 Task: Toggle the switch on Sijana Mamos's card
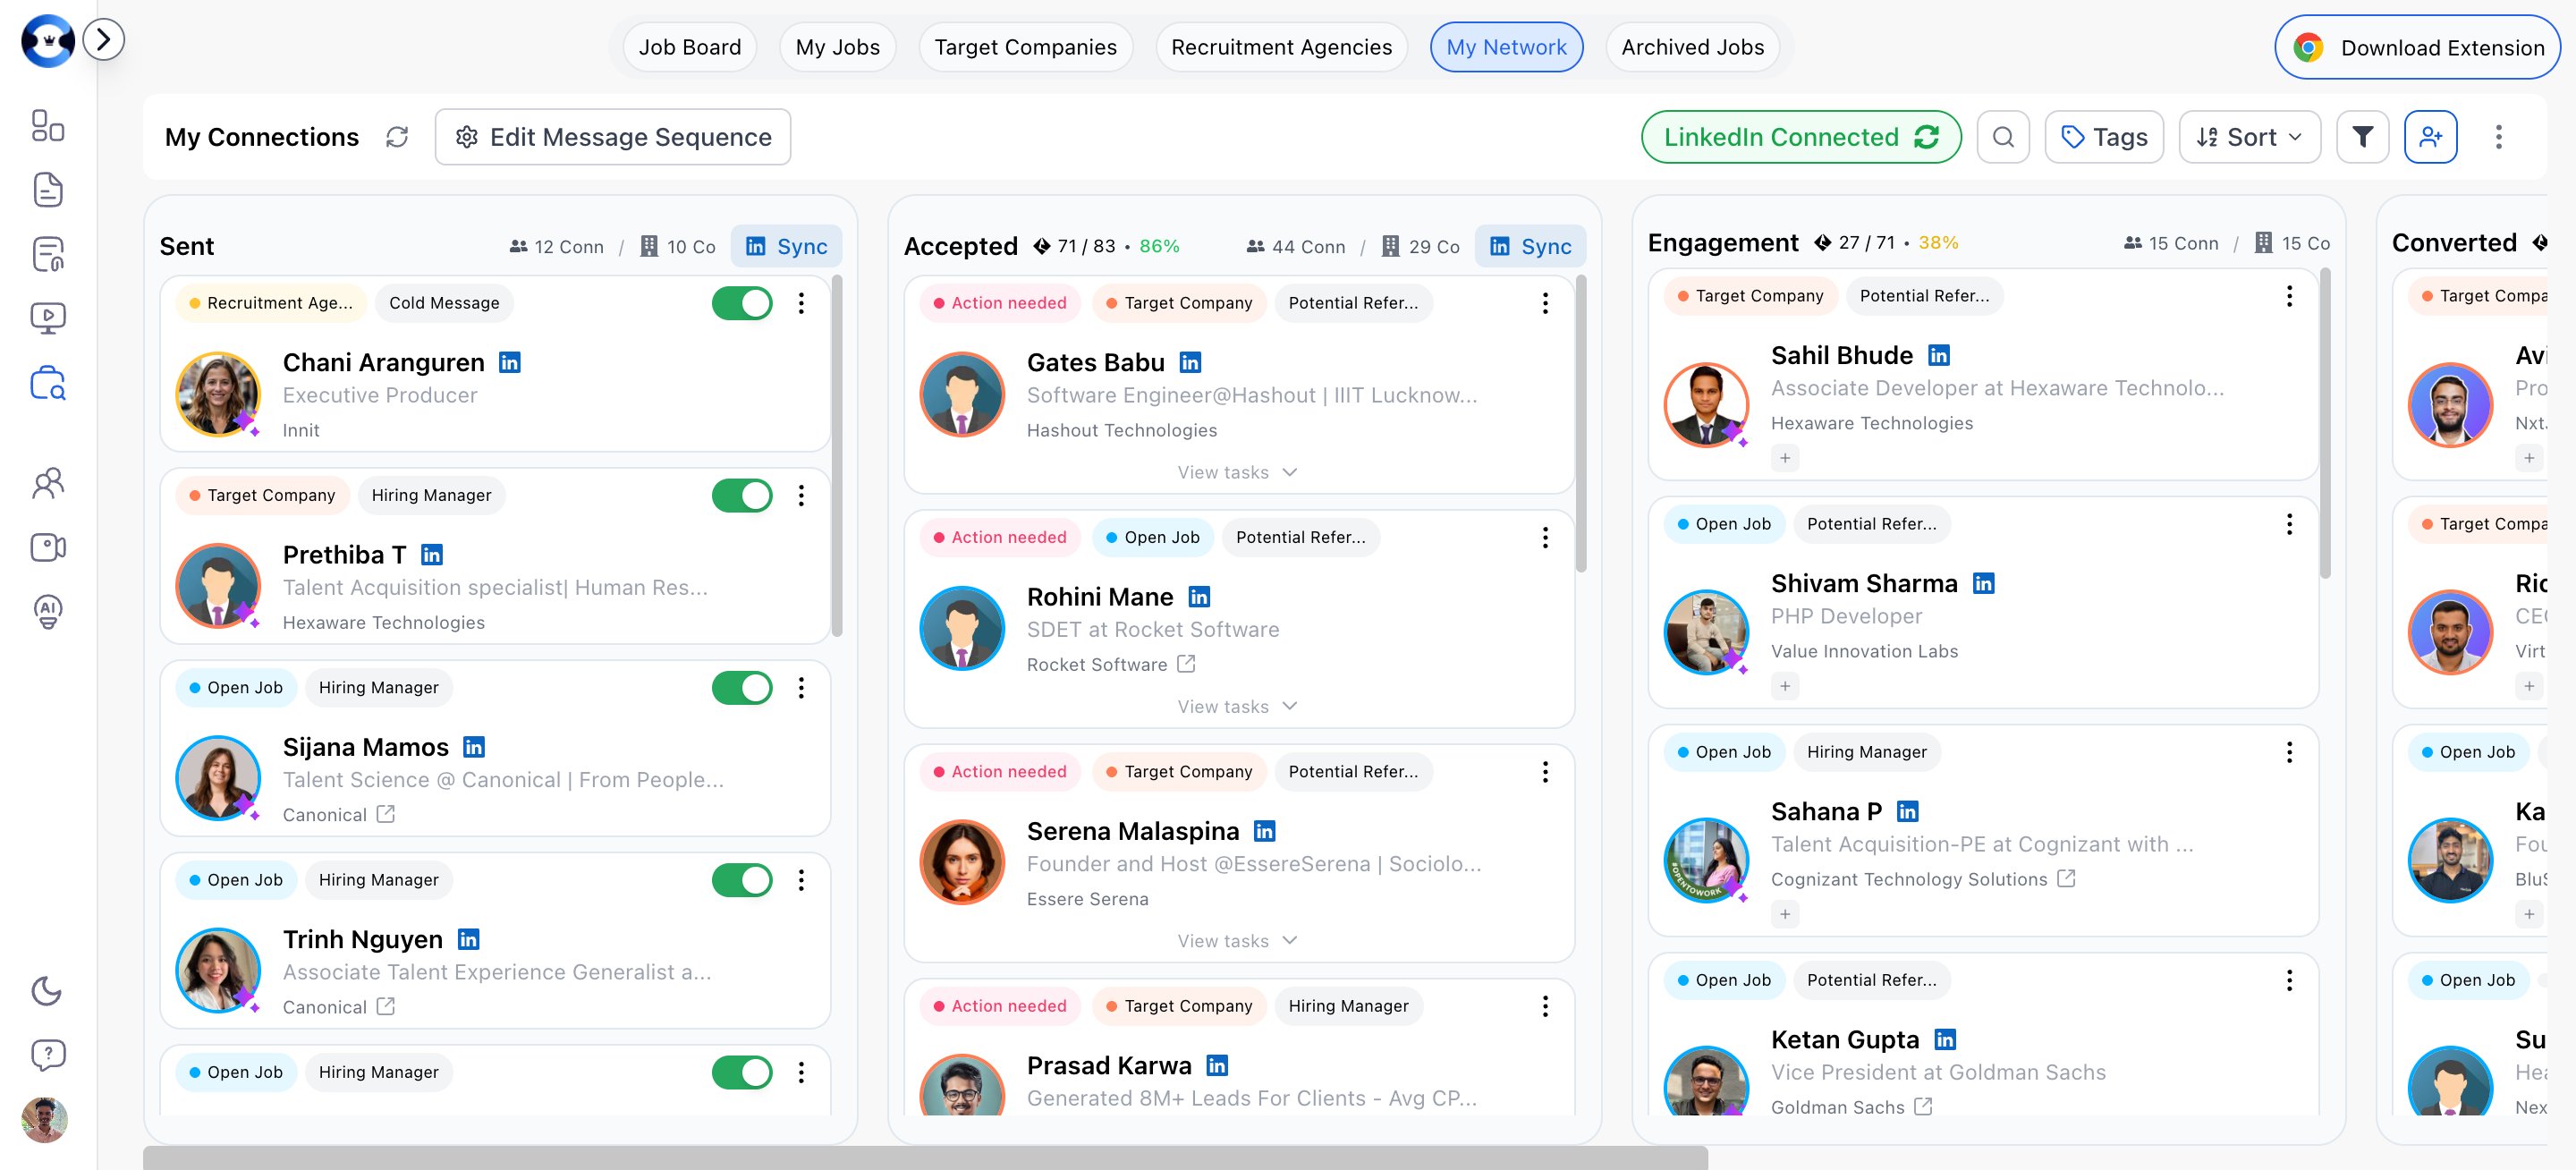point(742,687)
